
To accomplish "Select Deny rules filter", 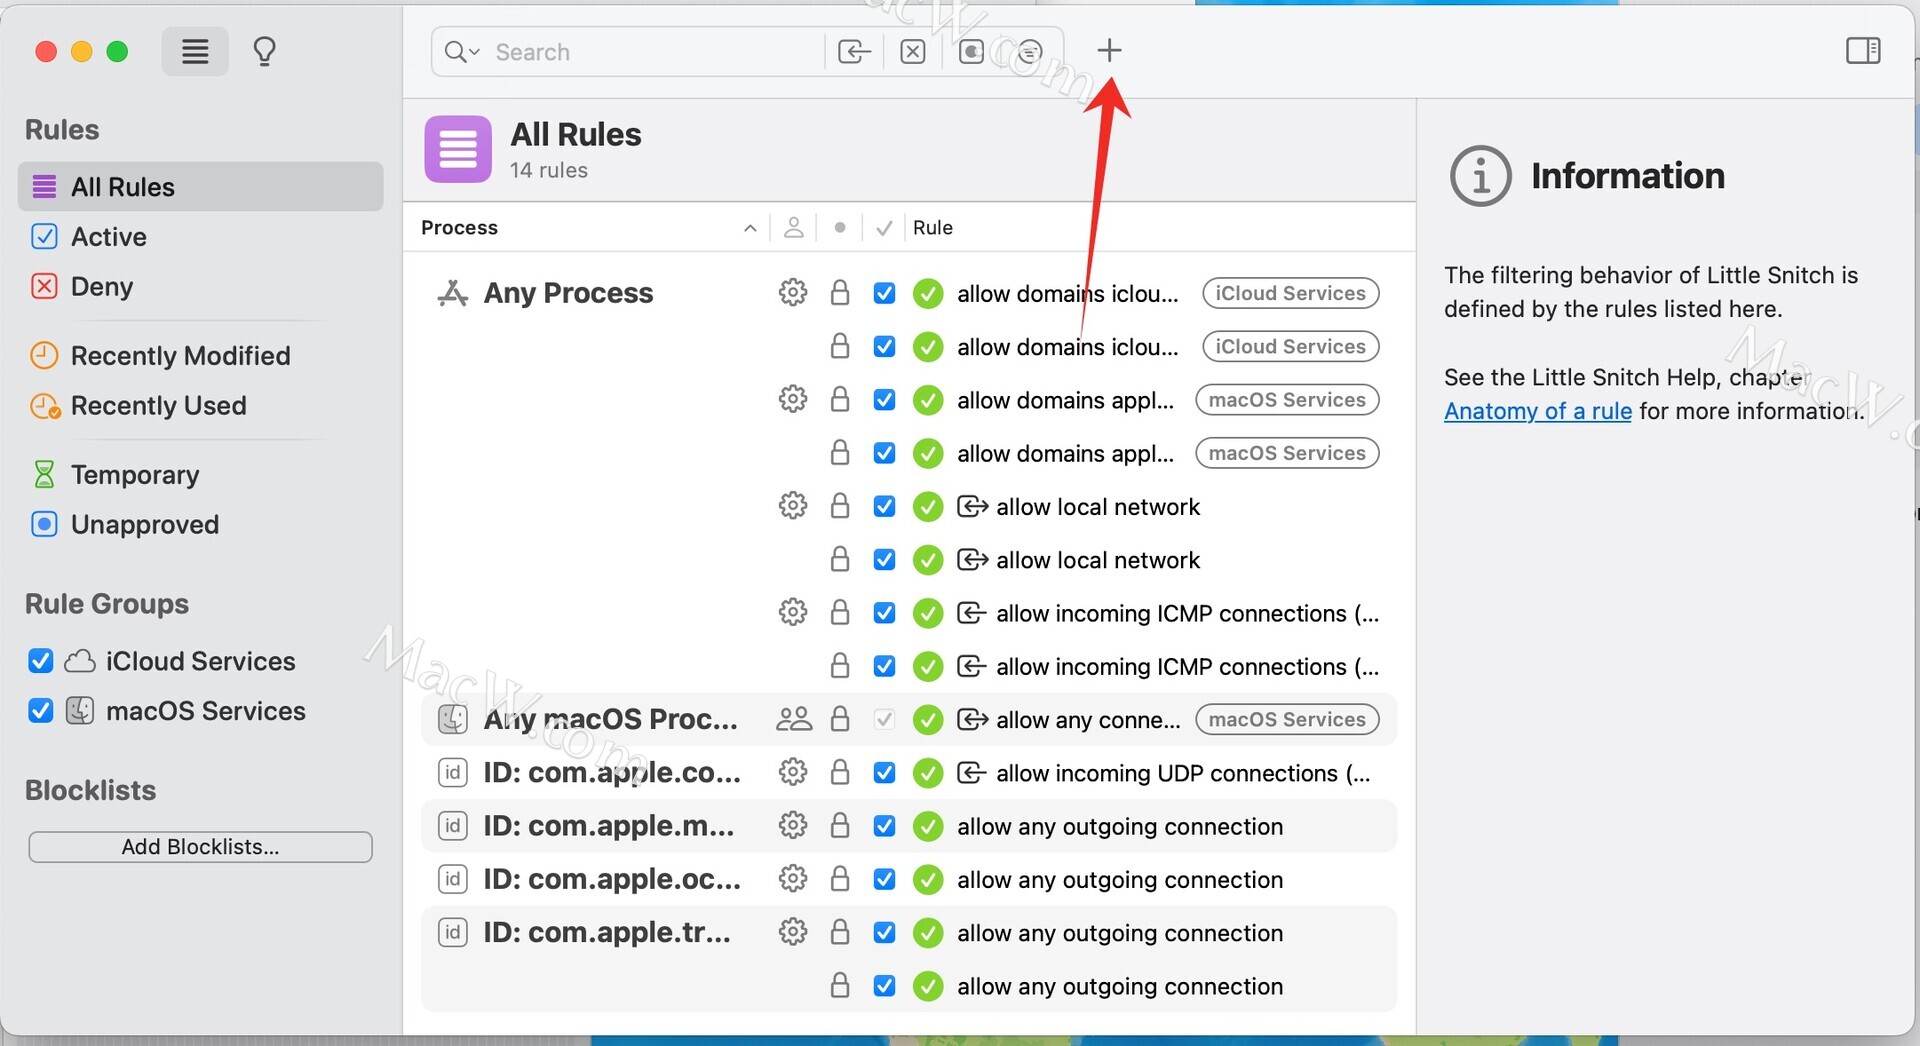I will tap(101, 287).
